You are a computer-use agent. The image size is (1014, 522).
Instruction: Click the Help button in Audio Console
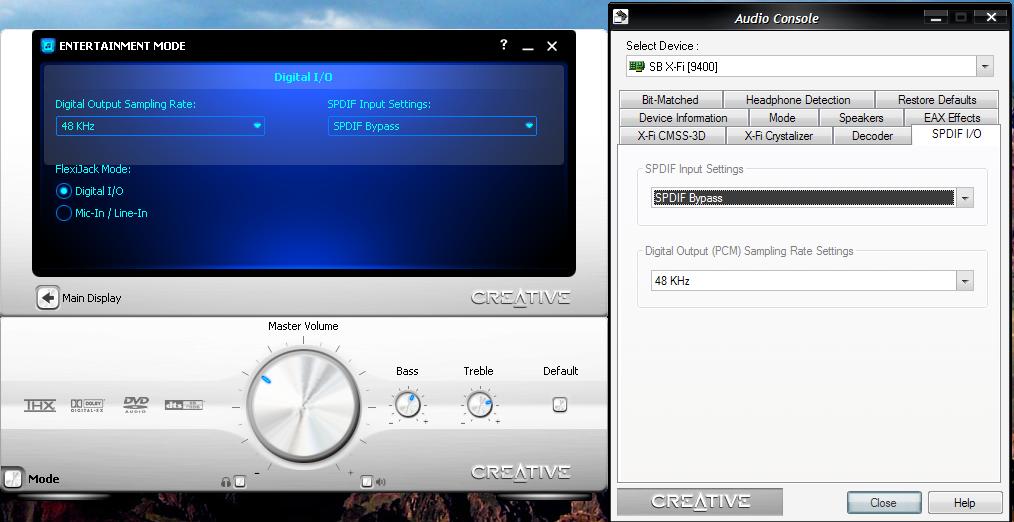[x=964, y=503]
